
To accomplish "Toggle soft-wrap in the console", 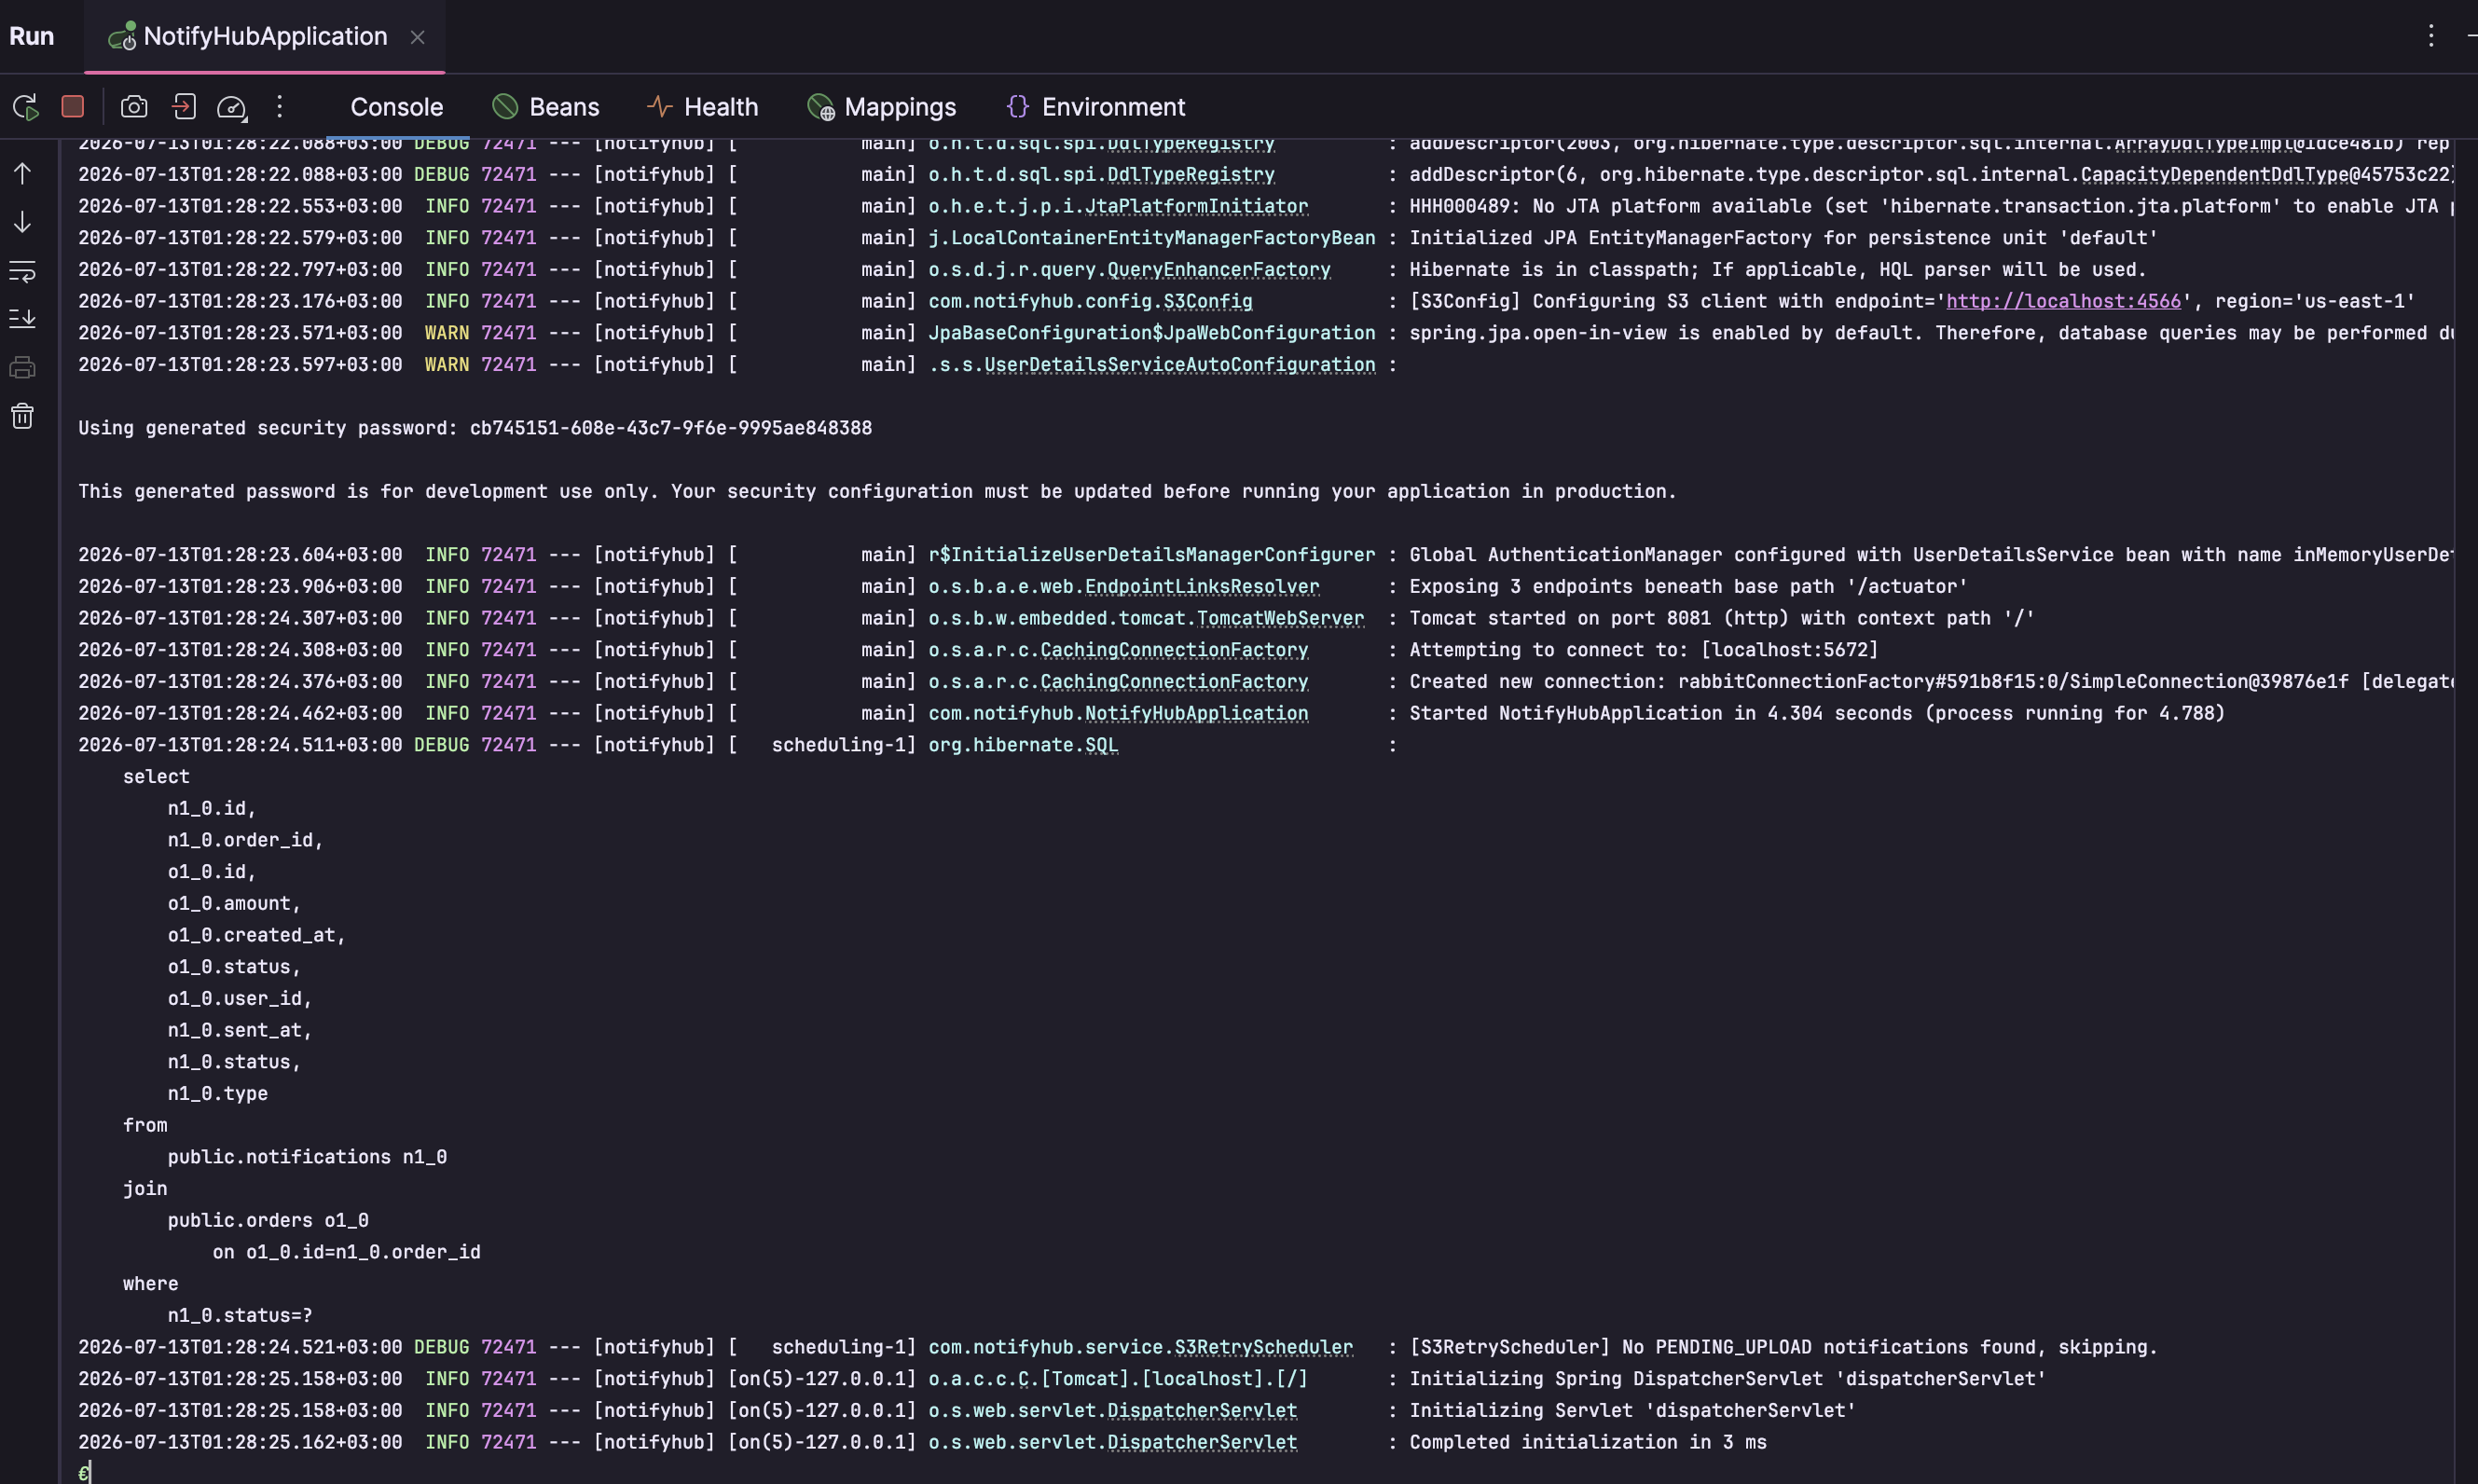I will pyautogui.click(x=22, y=271).
